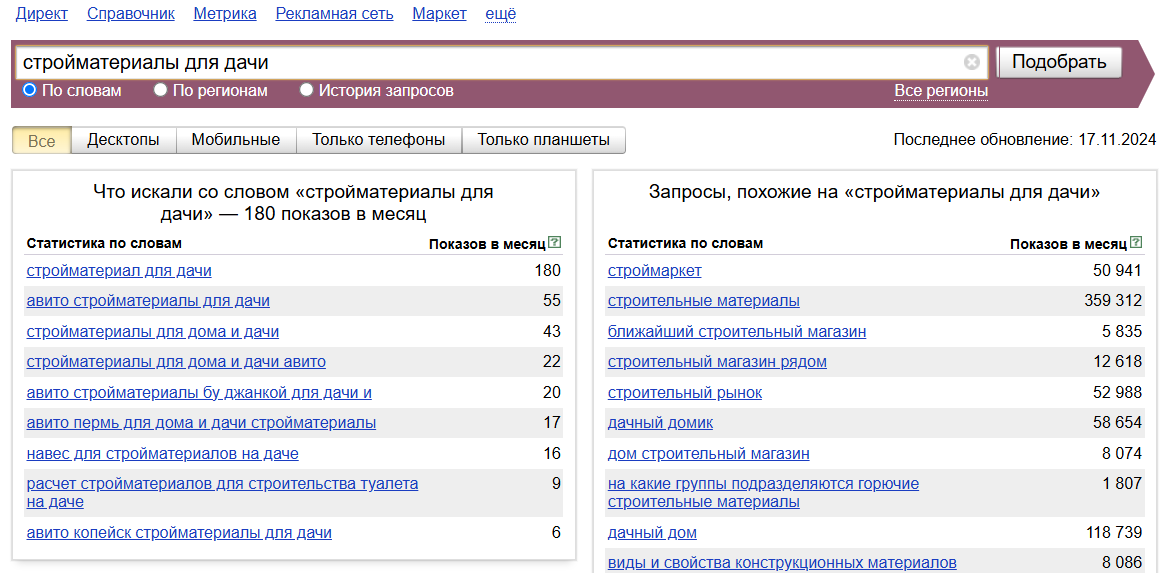Select the 'История запросов' radio button
This screenshot has height=573, width=1168.
[x=306, y=90]
